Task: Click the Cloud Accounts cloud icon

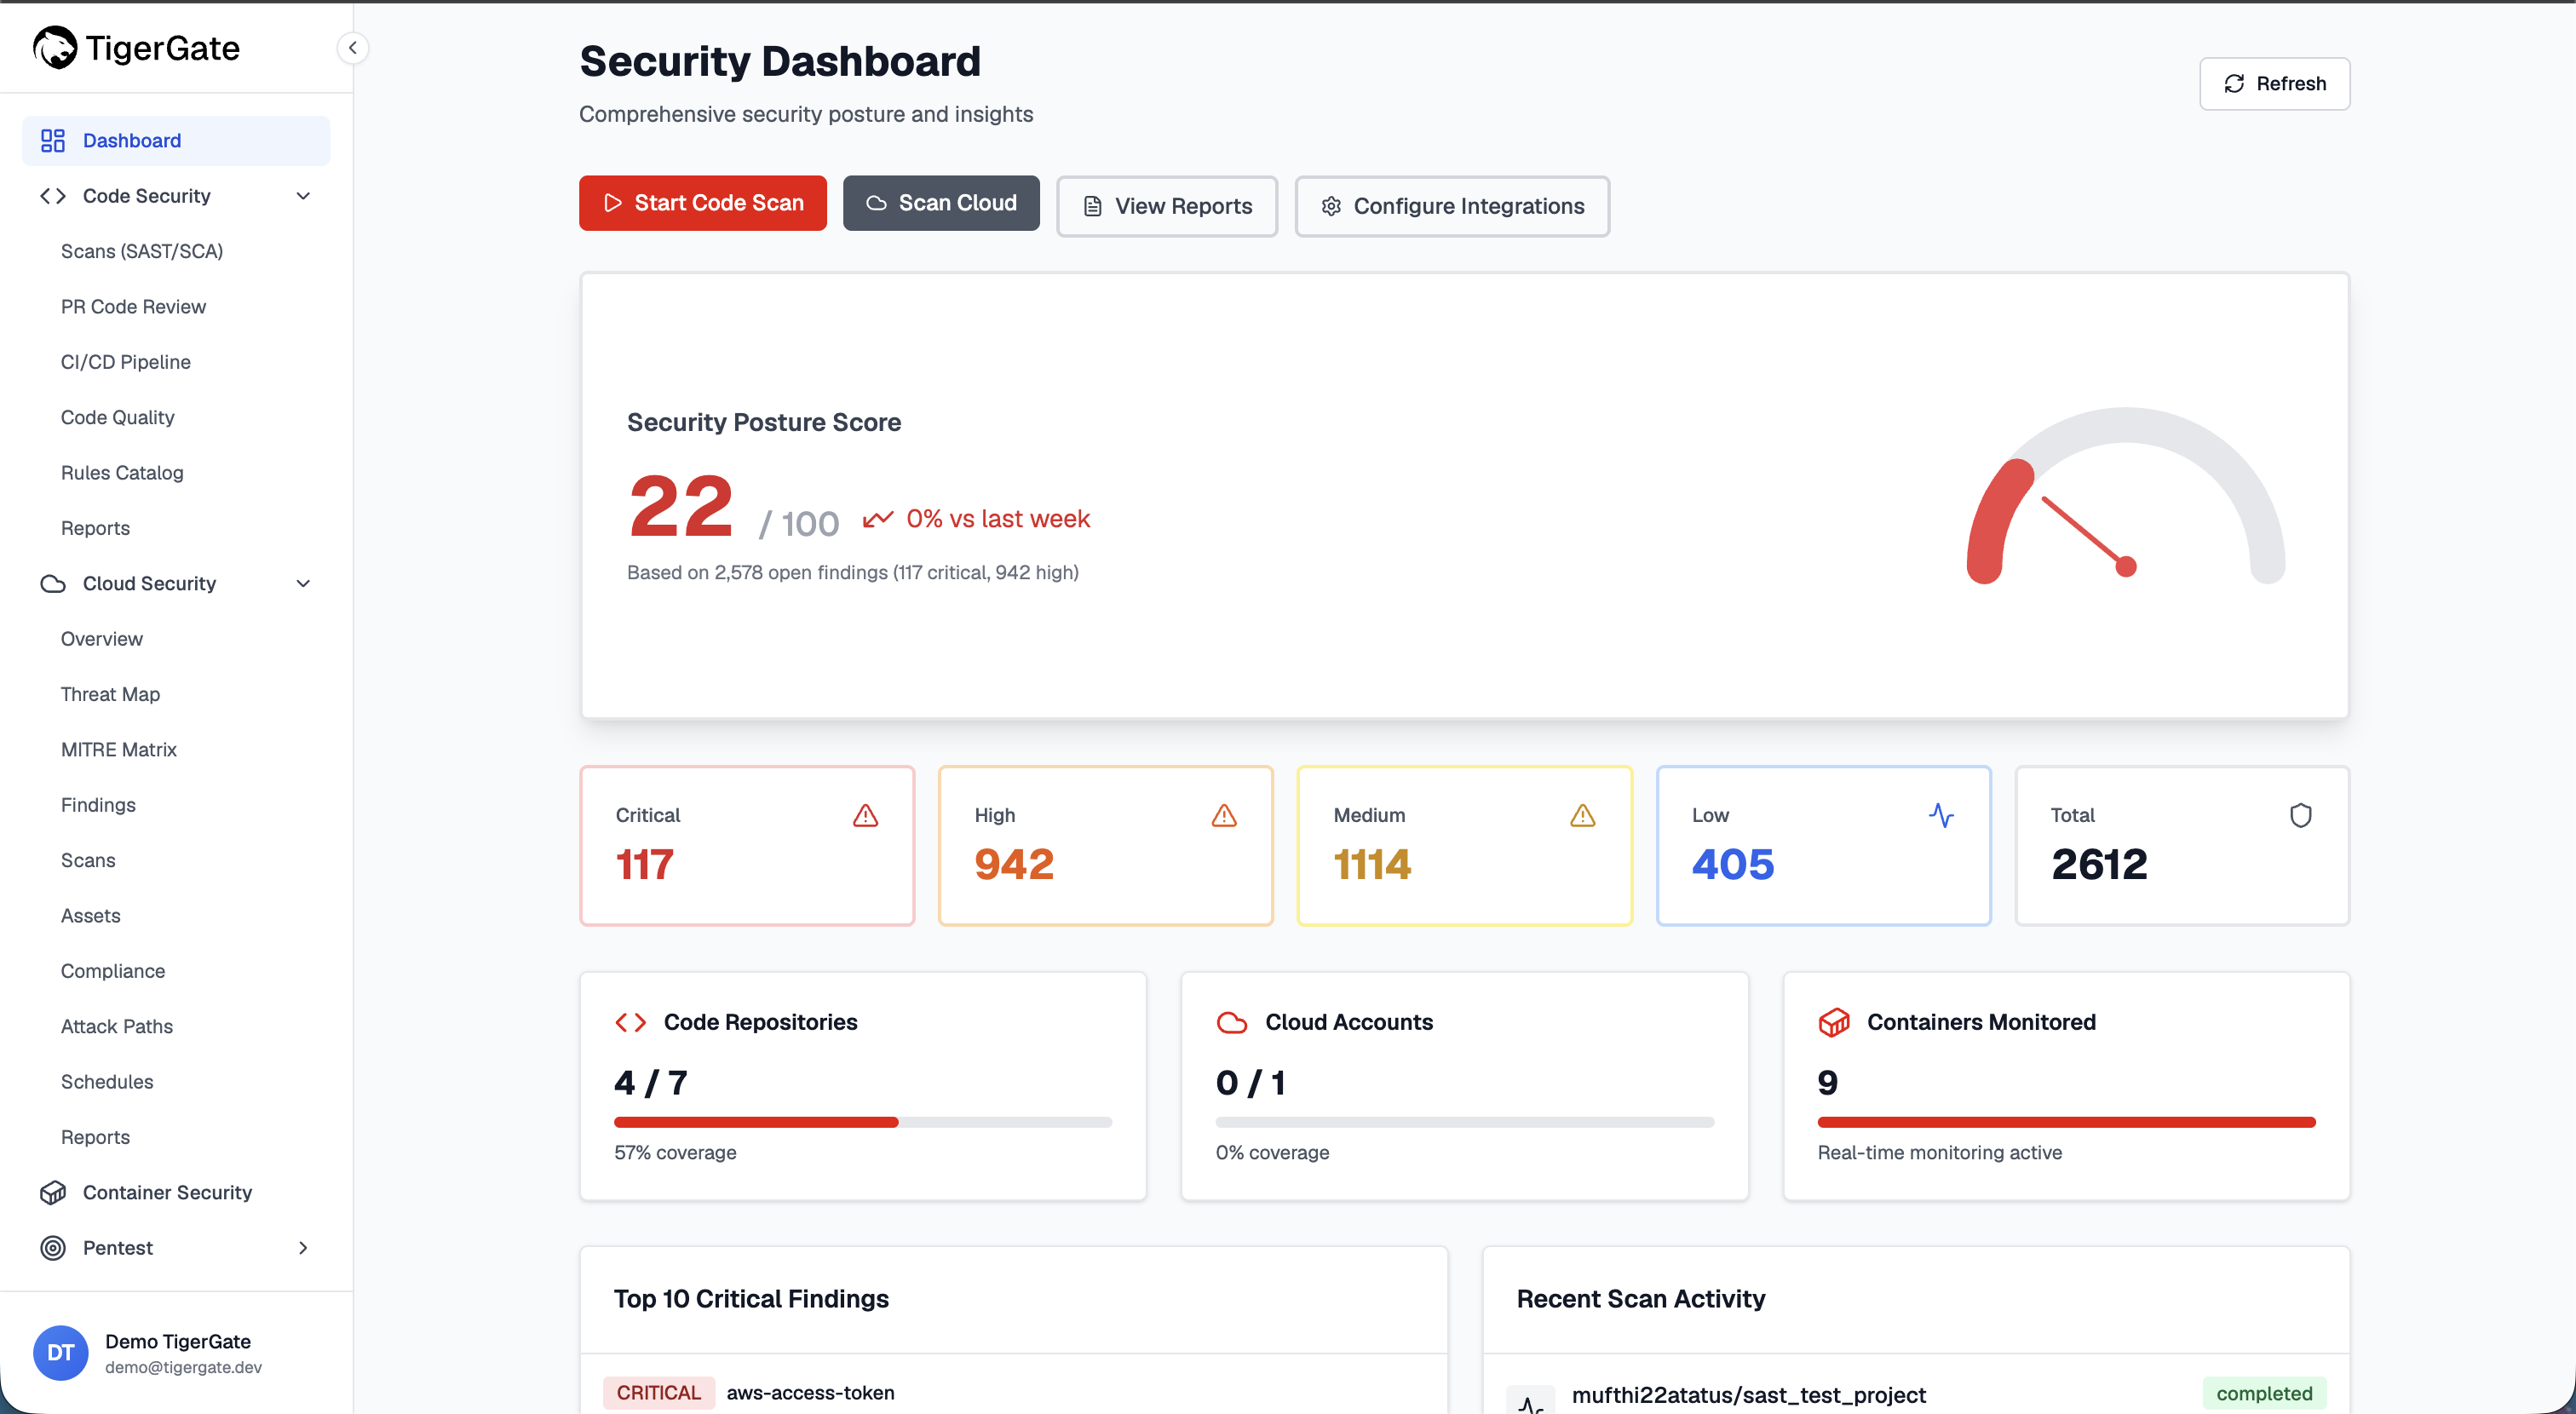Action: (x=1232, y=1022)
